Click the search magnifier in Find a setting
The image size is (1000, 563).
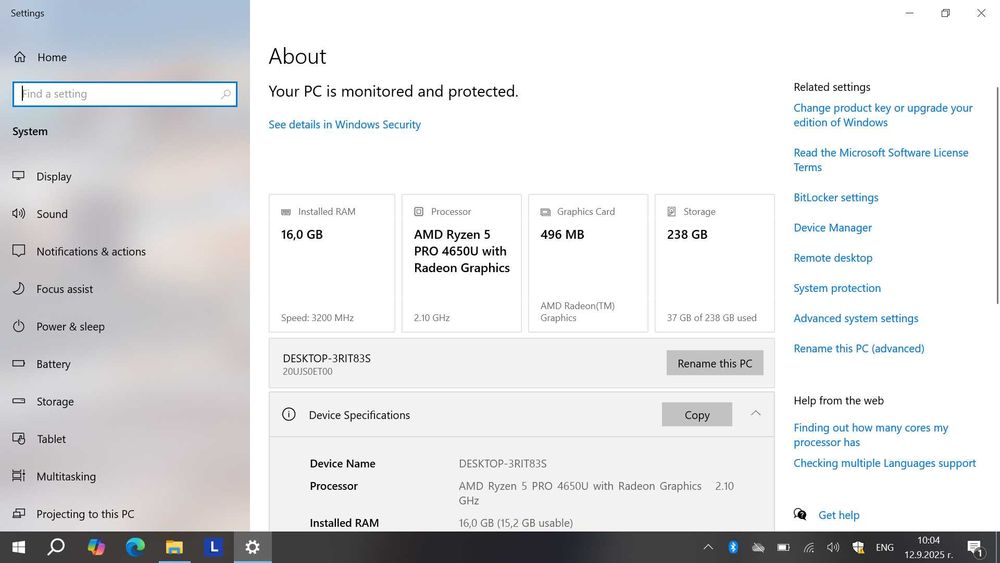(x=226, y=94)
